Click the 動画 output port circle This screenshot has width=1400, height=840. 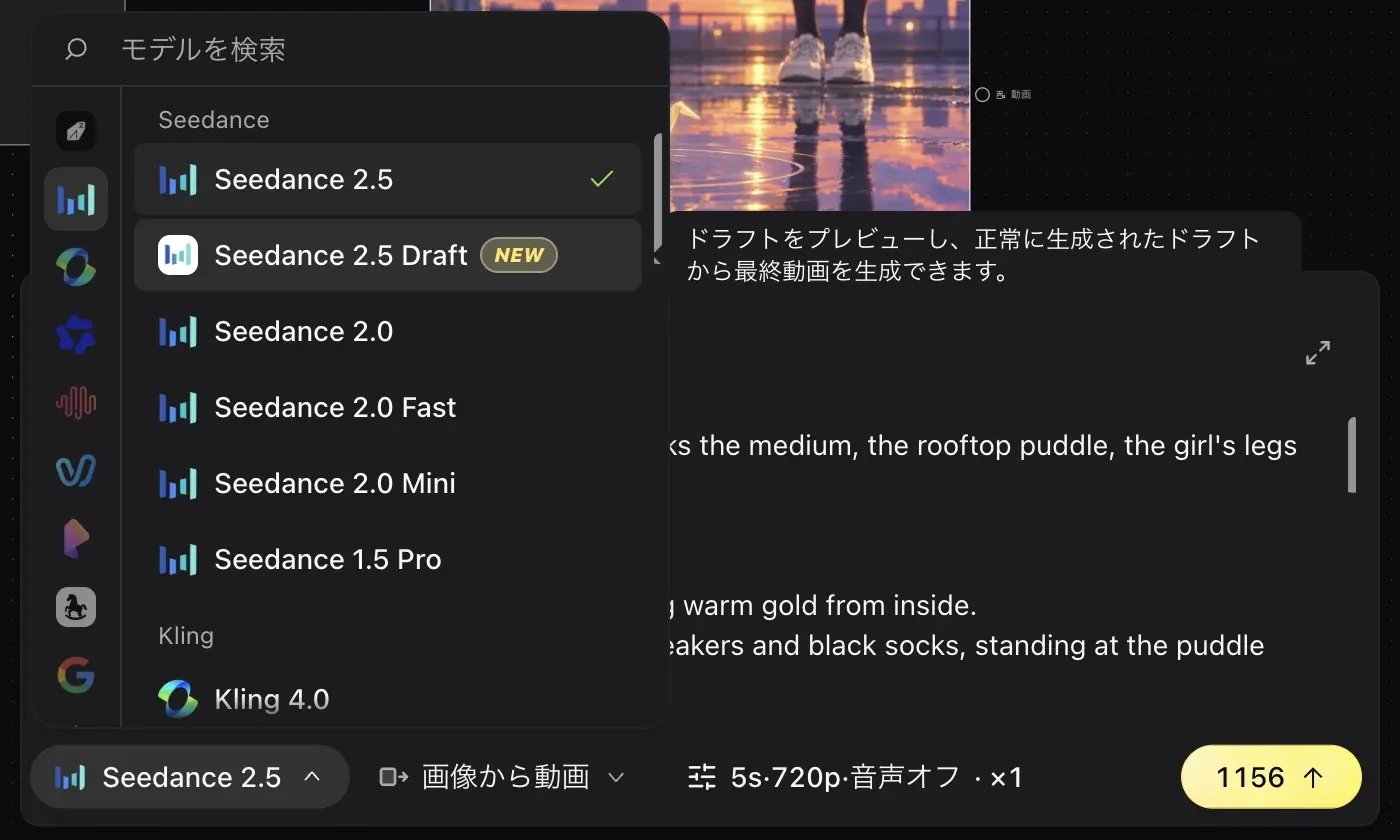coord(982,94)
